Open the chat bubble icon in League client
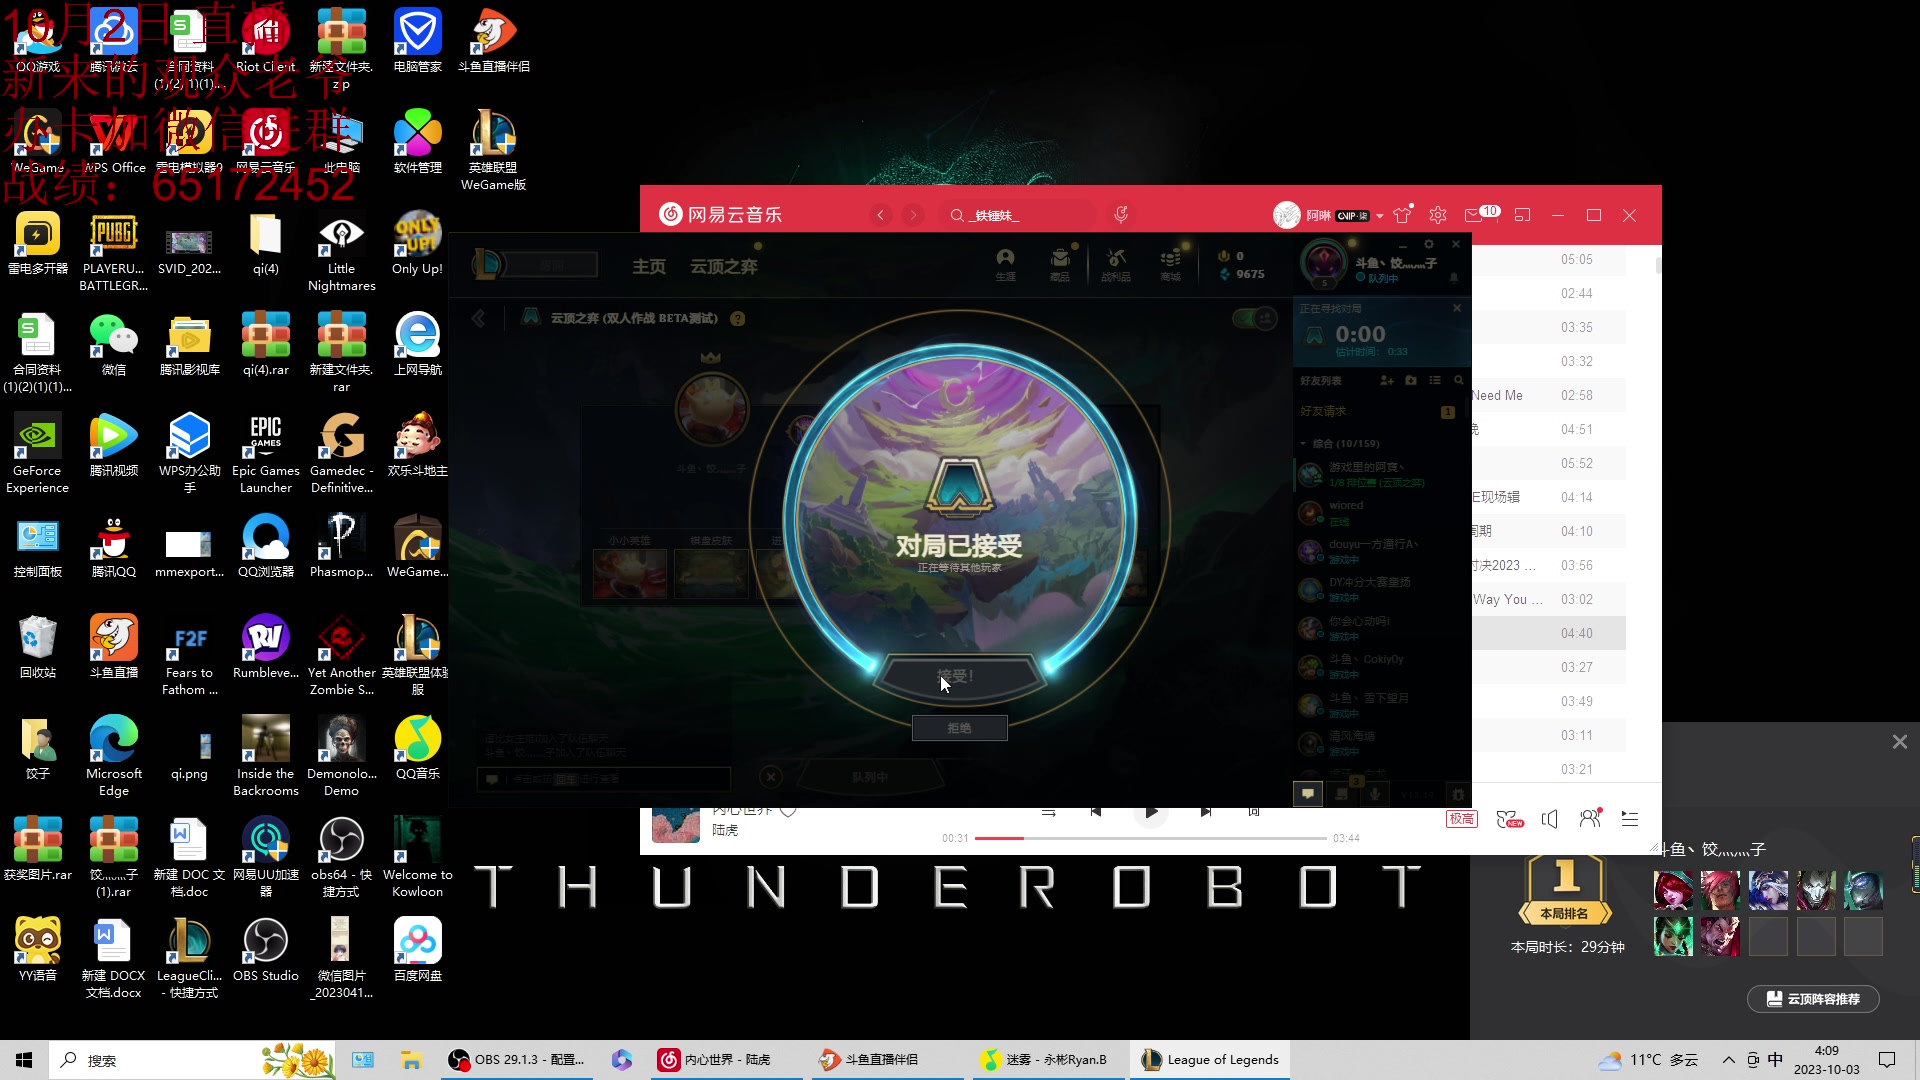The width and height of the screenshot is (1920, 1080). 1308,794
